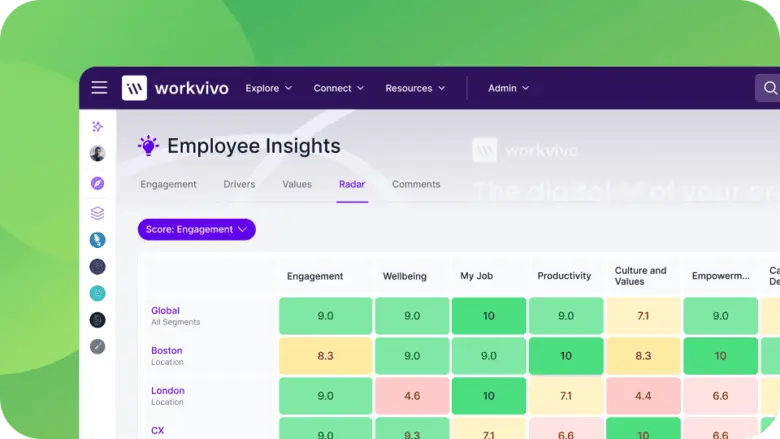Open the user profile avatar in the sidebar
This screenshot has height=439, width=780.
click(98, 153)
